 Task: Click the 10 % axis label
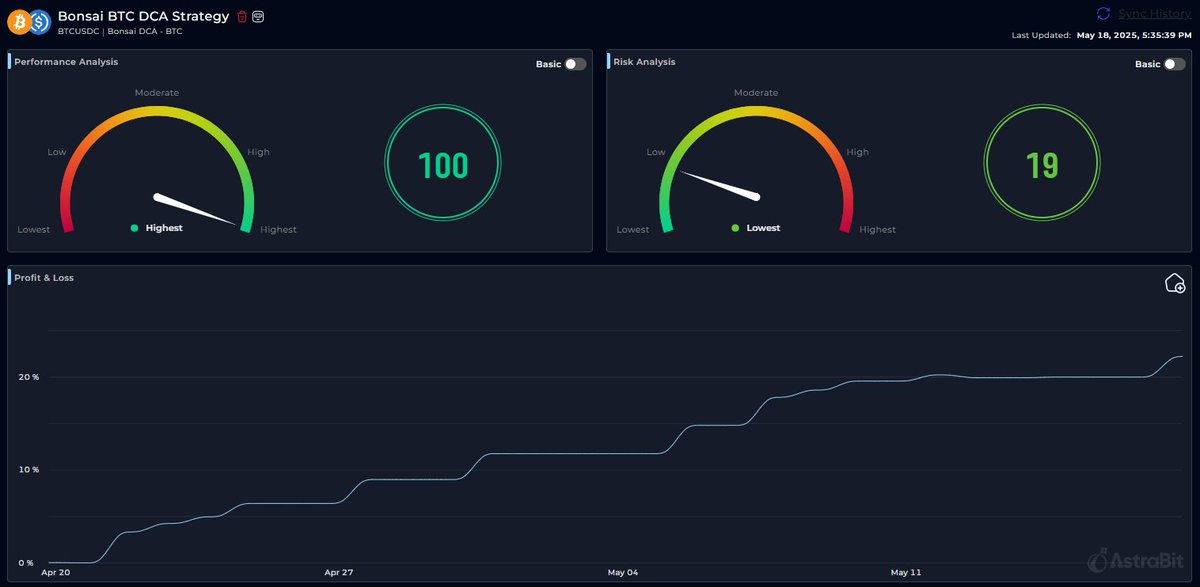point(28,470)
